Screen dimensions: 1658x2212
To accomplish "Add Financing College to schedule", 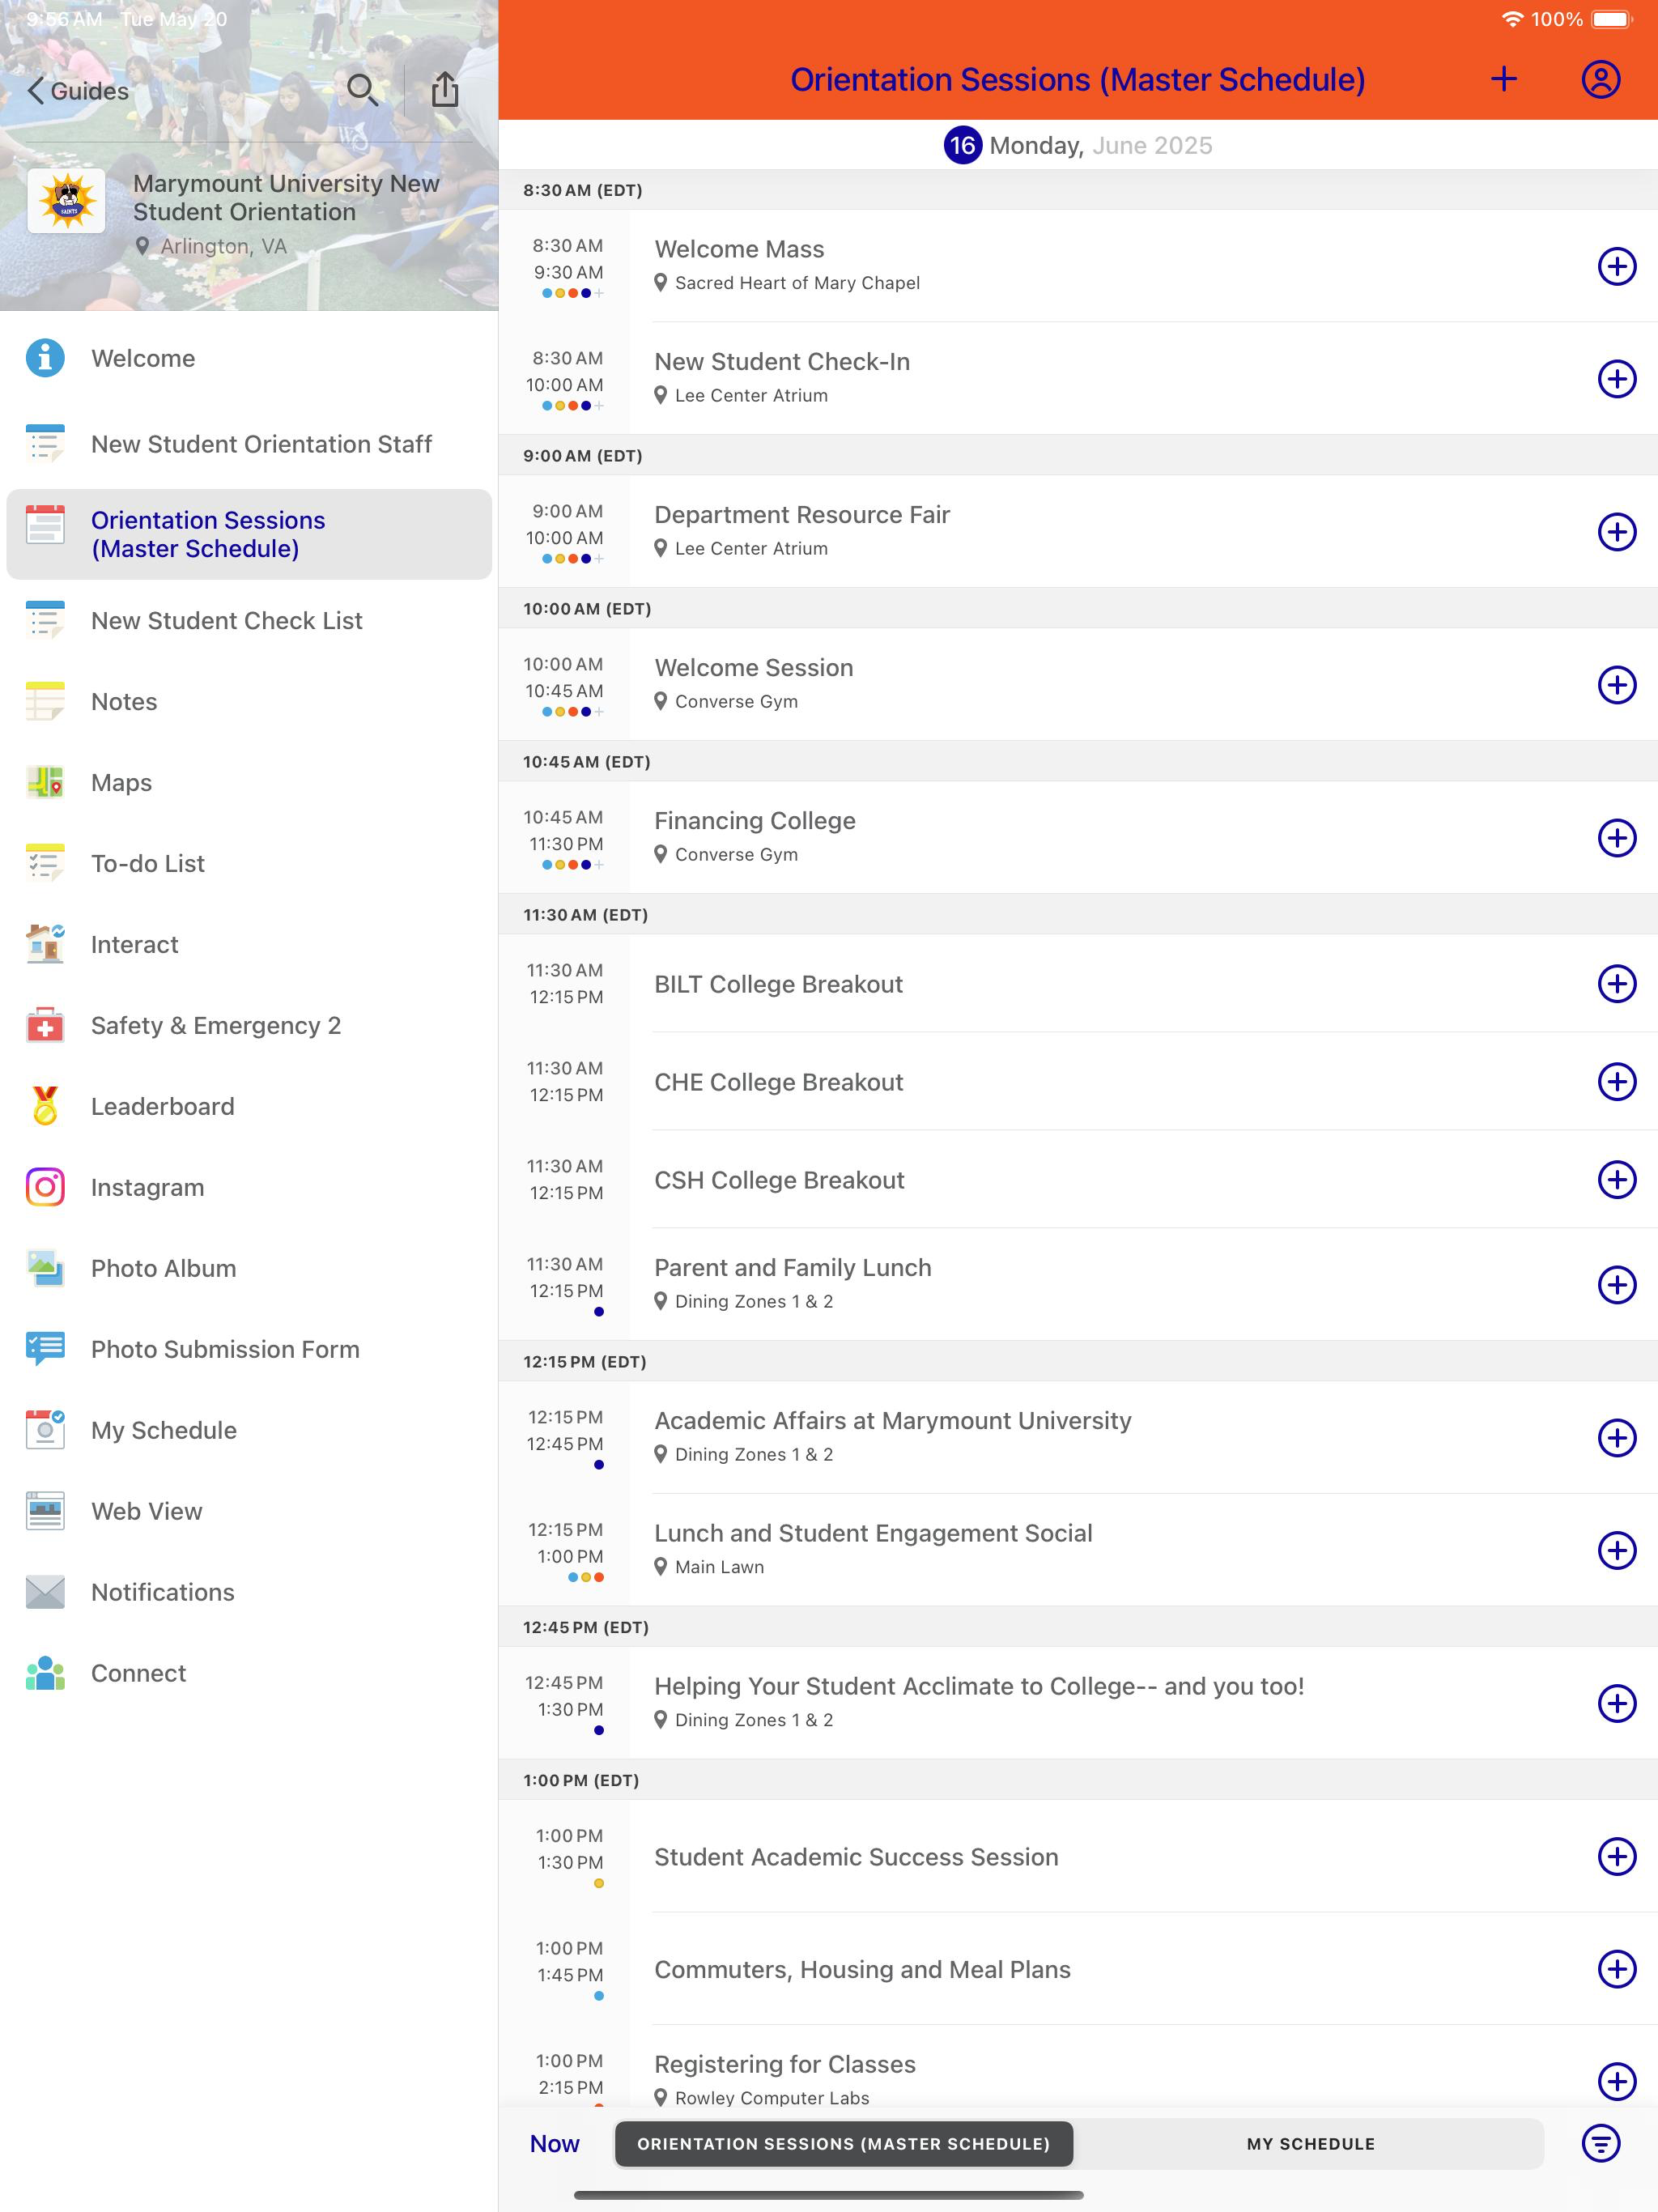I will click(x=1617, y=838).
